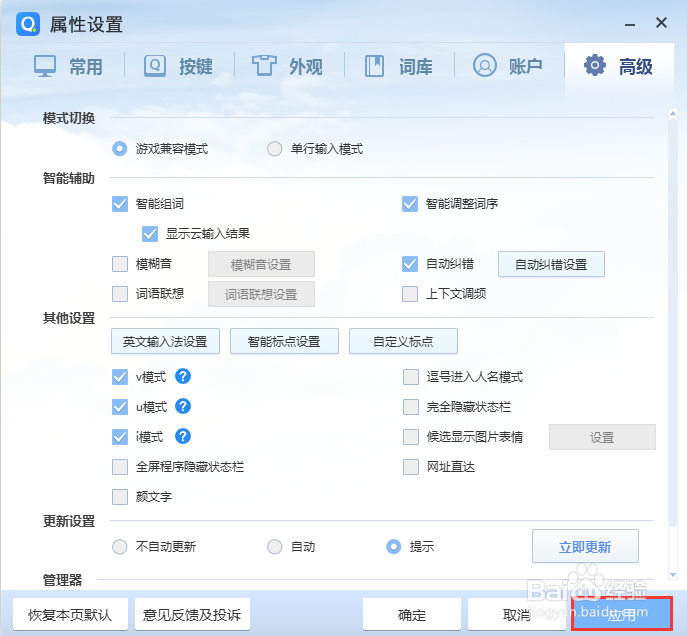Confirm with the 确定 button
The width and height of the screenshot is (687, 636).
coord(412,615)
